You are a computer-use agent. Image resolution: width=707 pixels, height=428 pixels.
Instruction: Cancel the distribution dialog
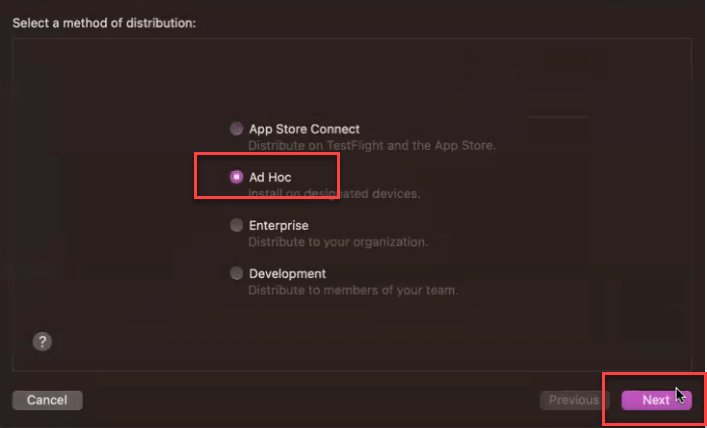click(x=47, y=400)
